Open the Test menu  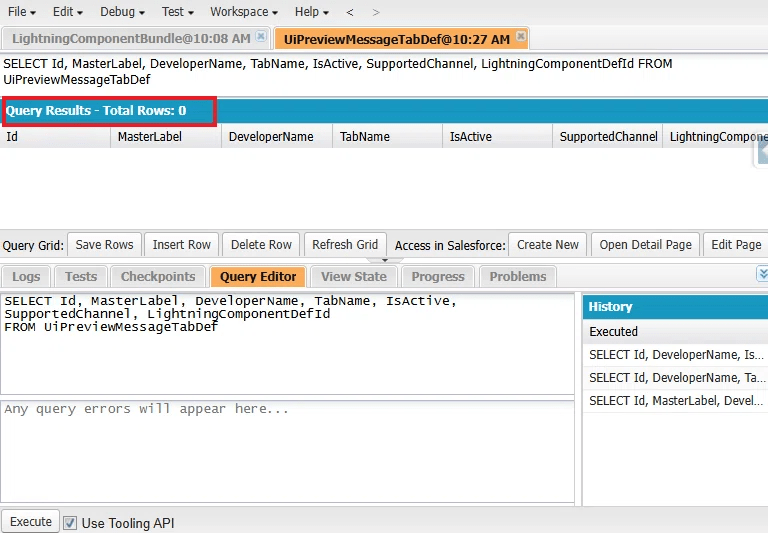coord(178,12)
